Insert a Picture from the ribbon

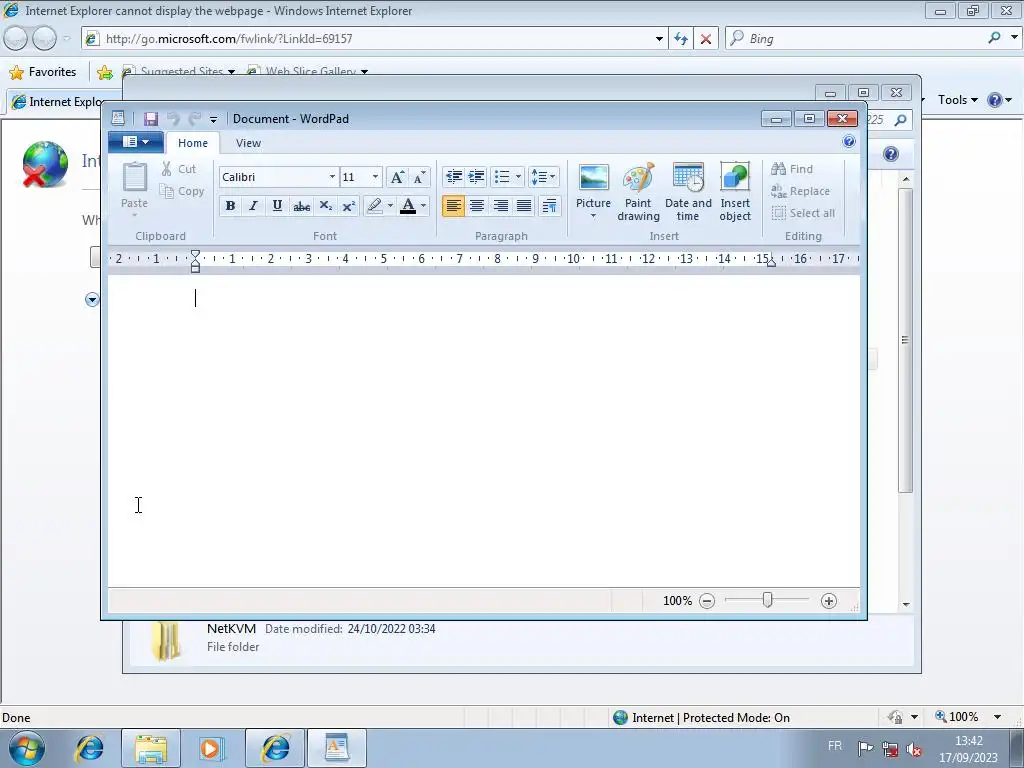point(594,191)
